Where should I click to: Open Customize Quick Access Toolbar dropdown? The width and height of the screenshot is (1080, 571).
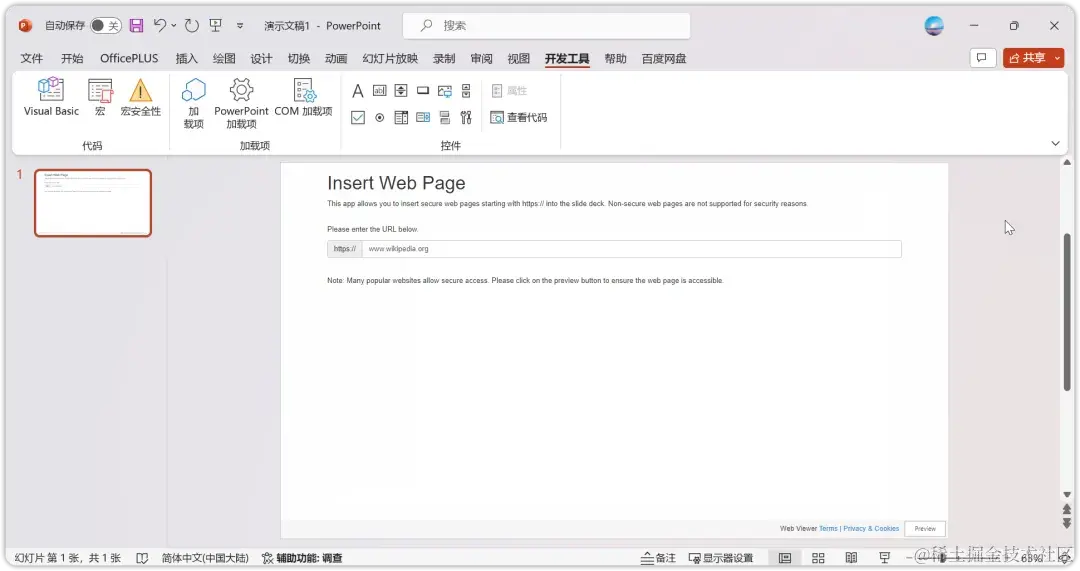click(x=240, y=25)
